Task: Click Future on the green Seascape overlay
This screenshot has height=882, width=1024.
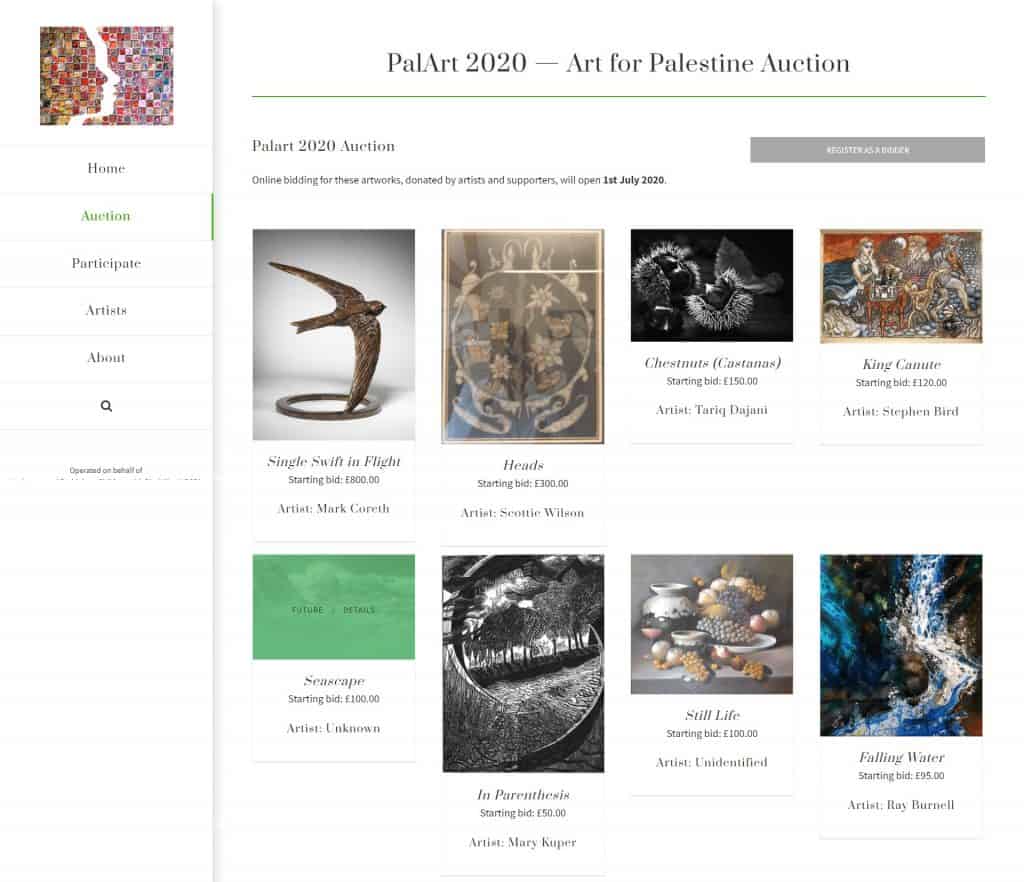Action: (308, 610)
